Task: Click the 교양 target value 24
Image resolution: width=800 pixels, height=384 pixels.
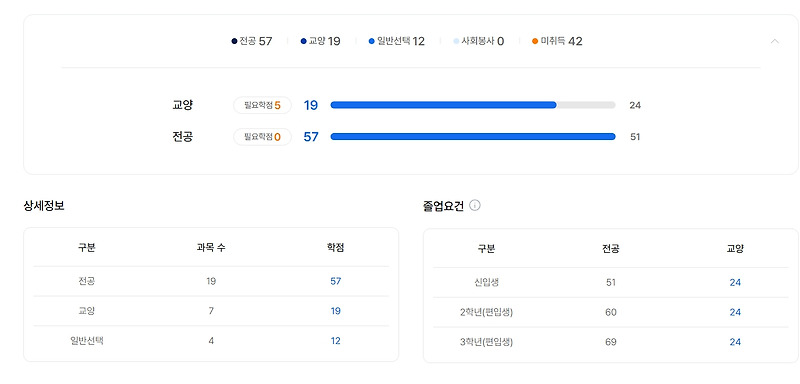Action: [635, 106]
